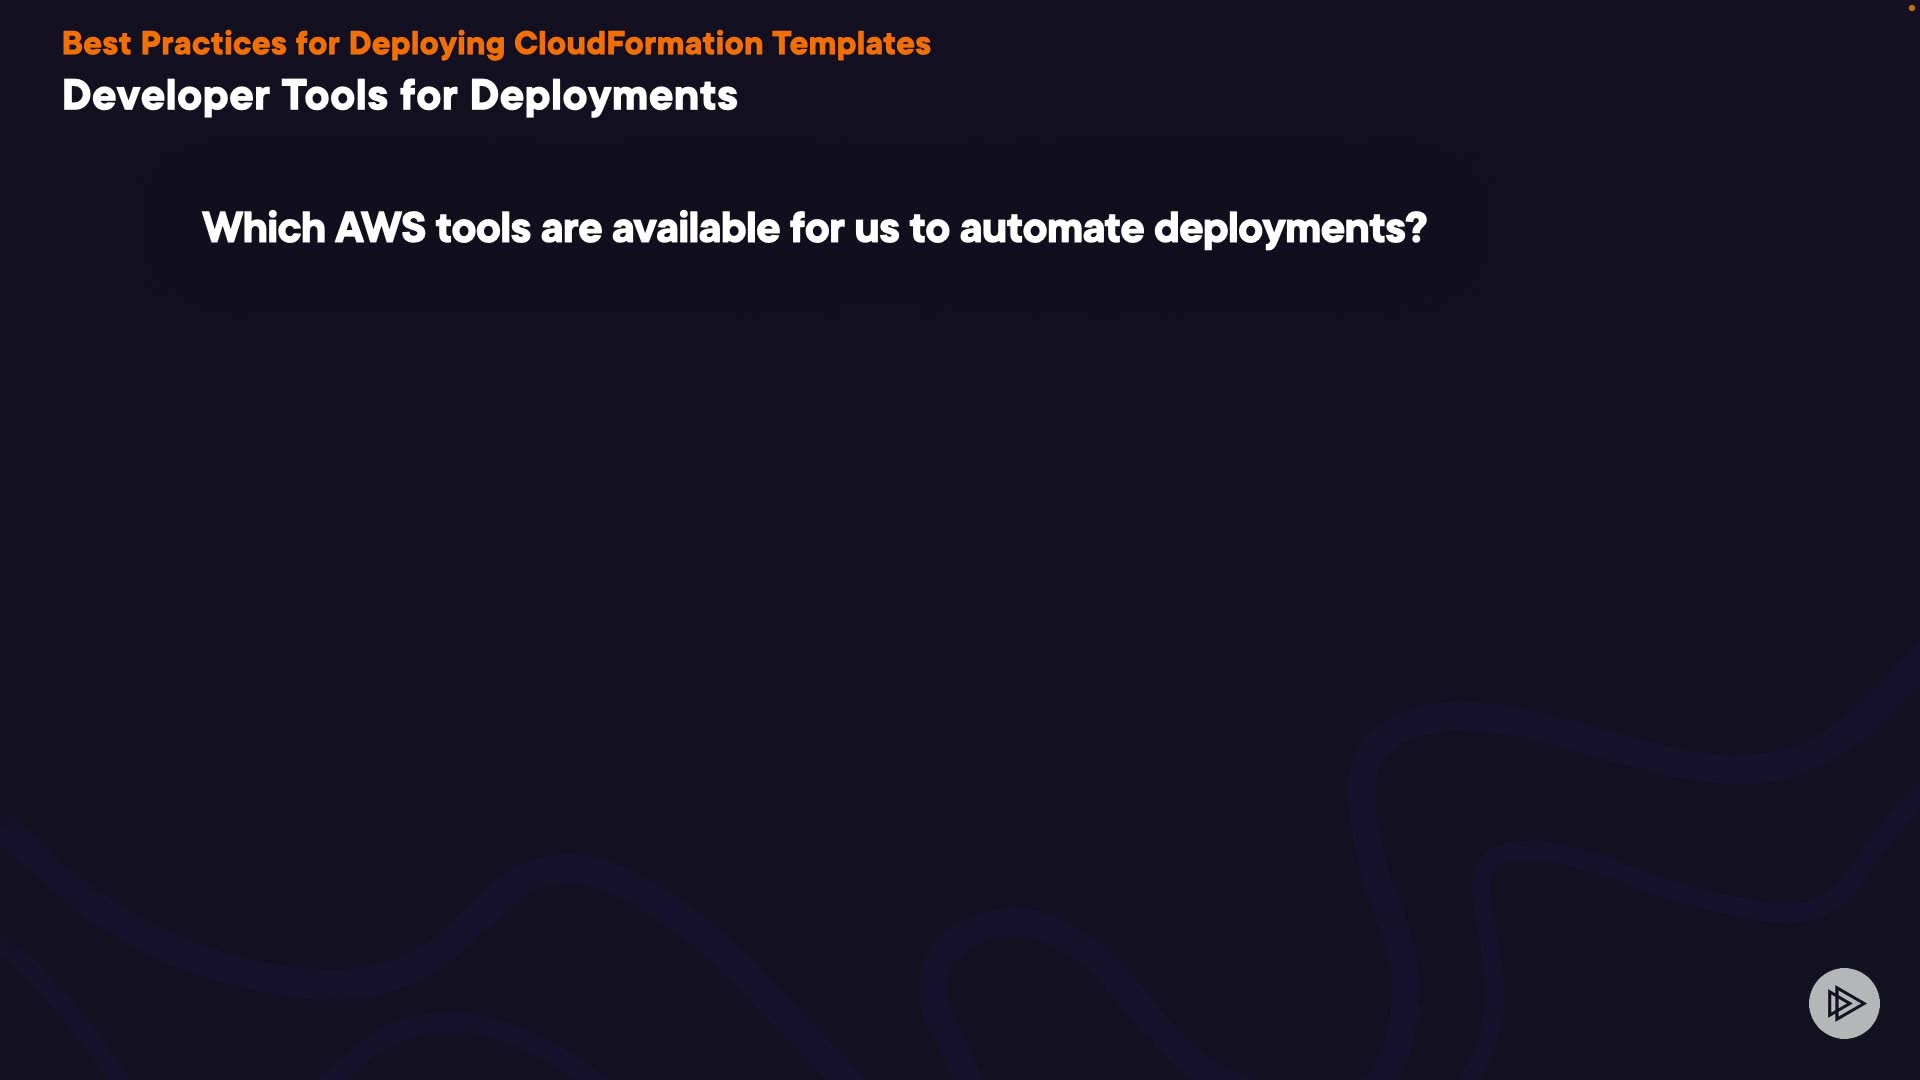Click the orange course title heading
The width and height of the screenshot is (1920, 1080).
pos(496,44)
